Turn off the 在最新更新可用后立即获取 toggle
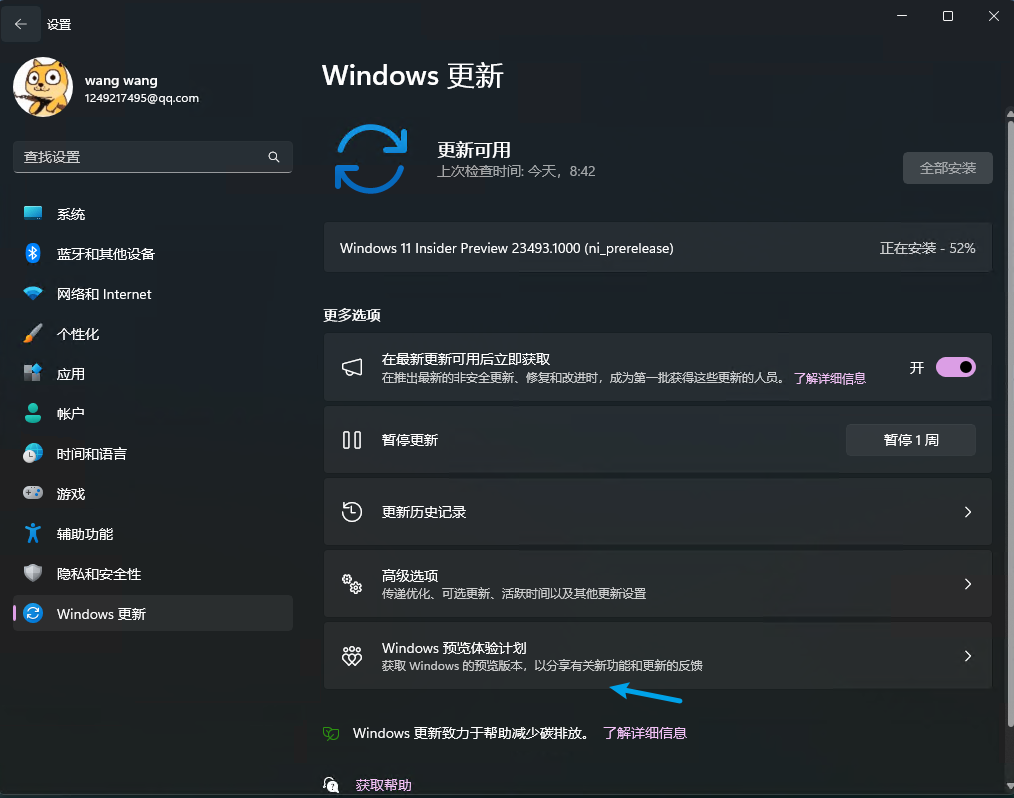1014x798 pixels. click(956, 367)
